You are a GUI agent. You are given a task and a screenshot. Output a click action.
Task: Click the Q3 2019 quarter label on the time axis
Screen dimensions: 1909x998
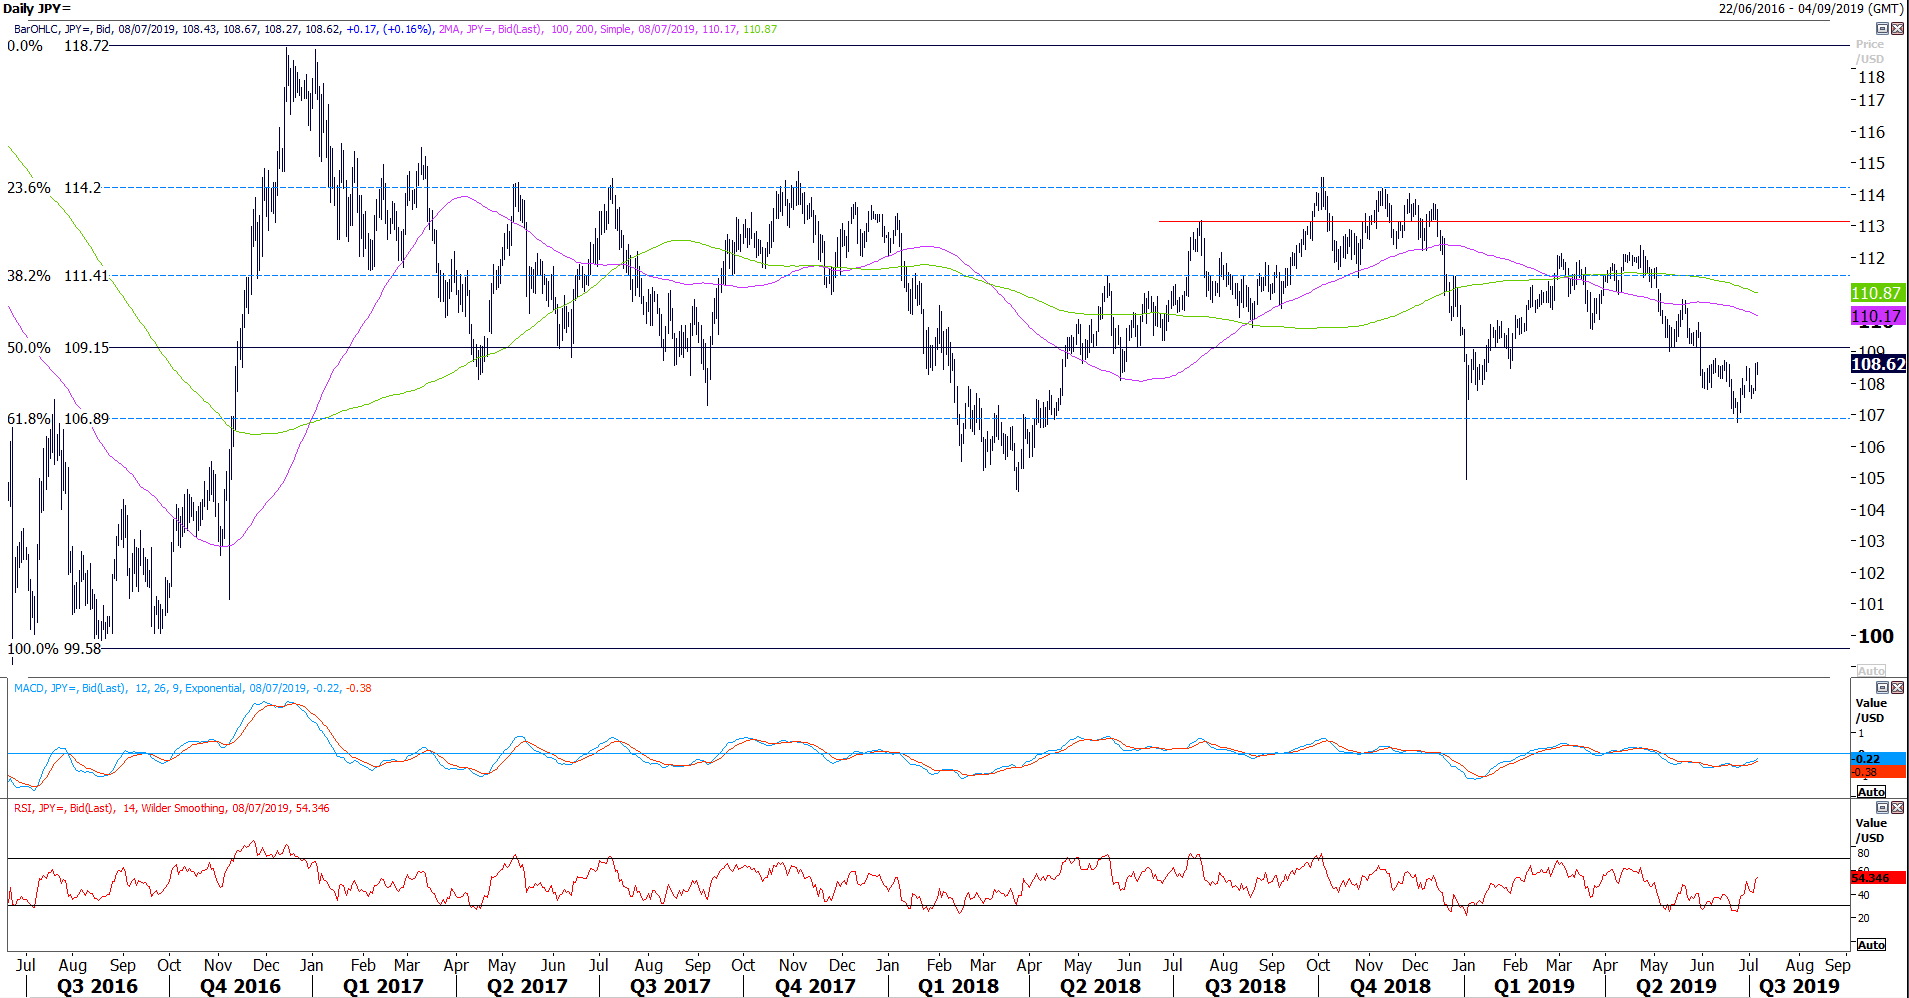coord(1799,986)
